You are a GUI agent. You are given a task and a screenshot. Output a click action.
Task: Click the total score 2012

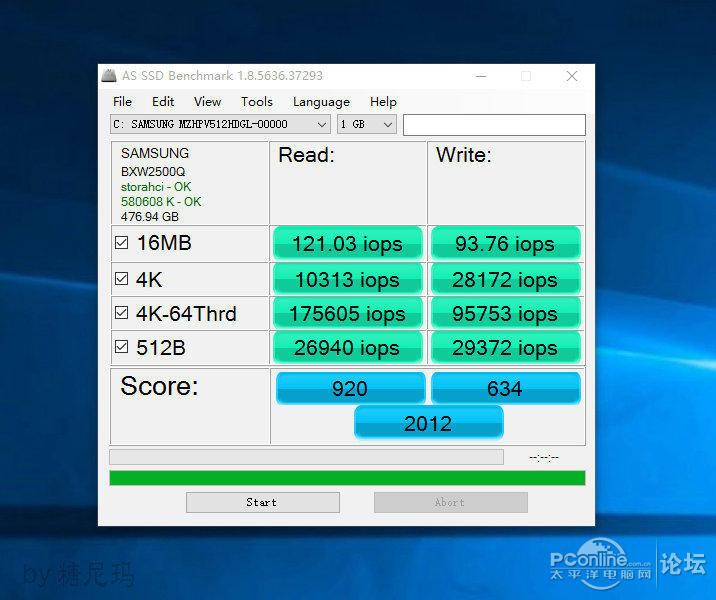pos(428,423)
